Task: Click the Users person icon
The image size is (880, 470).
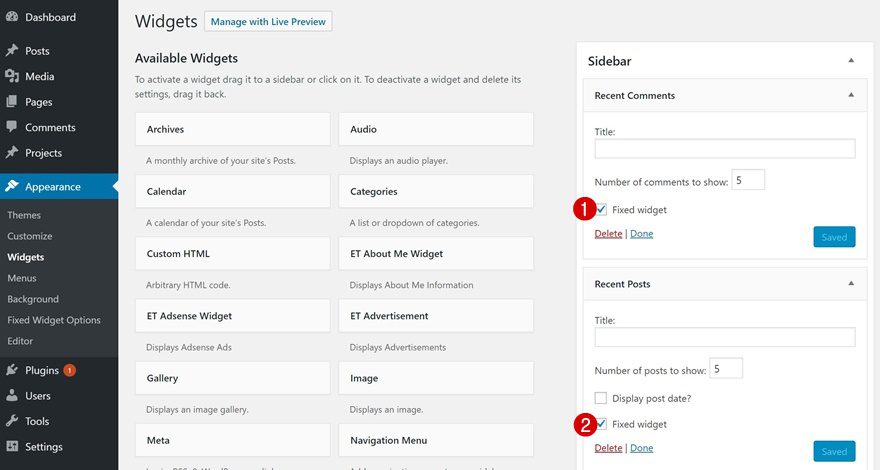Action: [x=12, y=396]
